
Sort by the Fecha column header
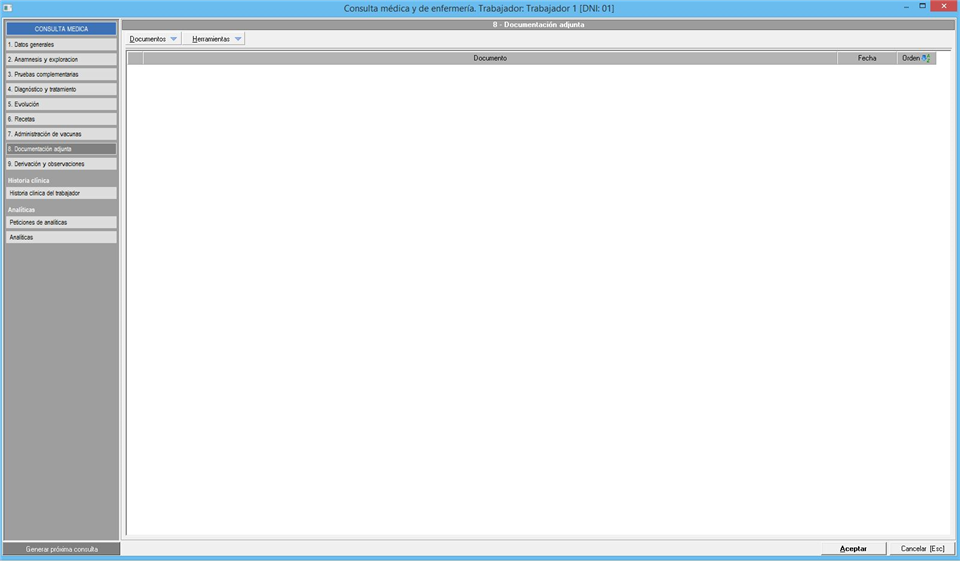[x=867, y=58]
